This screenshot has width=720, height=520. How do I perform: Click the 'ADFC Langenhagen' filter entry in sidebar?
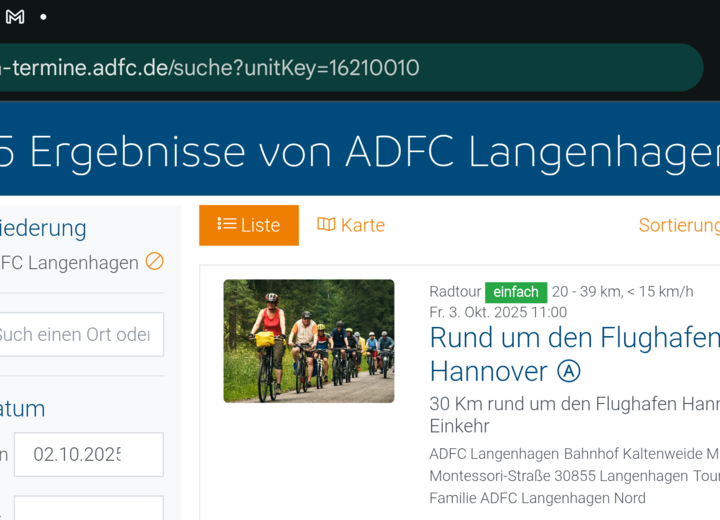point(69,263)
